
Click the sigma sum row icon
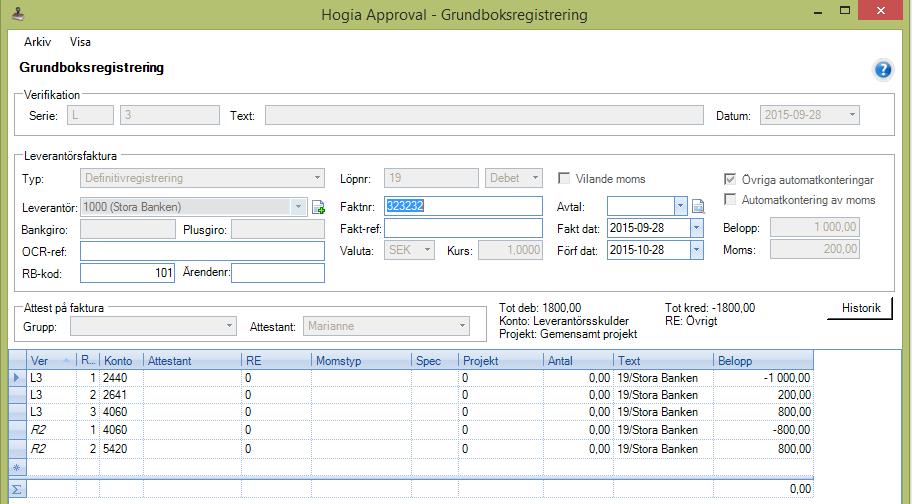point(17,489)
